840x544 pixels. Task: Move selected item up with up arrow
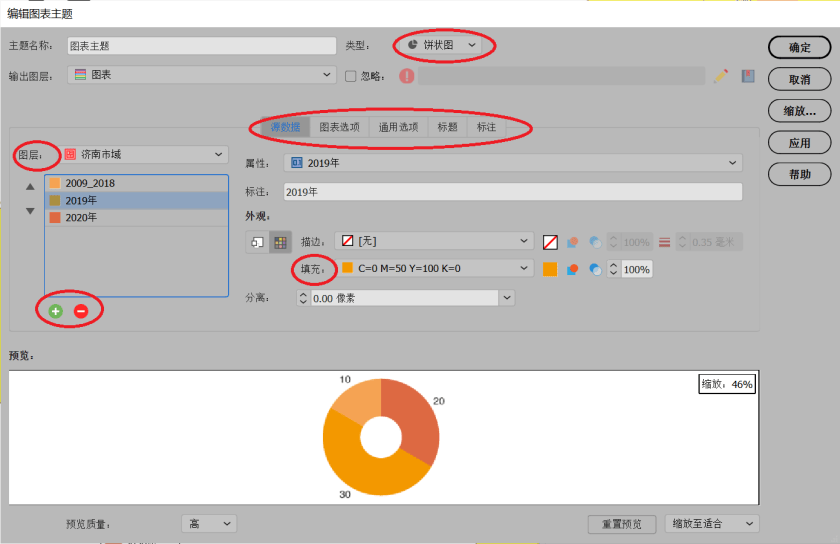pyautogui.click(x=30, y=187)
